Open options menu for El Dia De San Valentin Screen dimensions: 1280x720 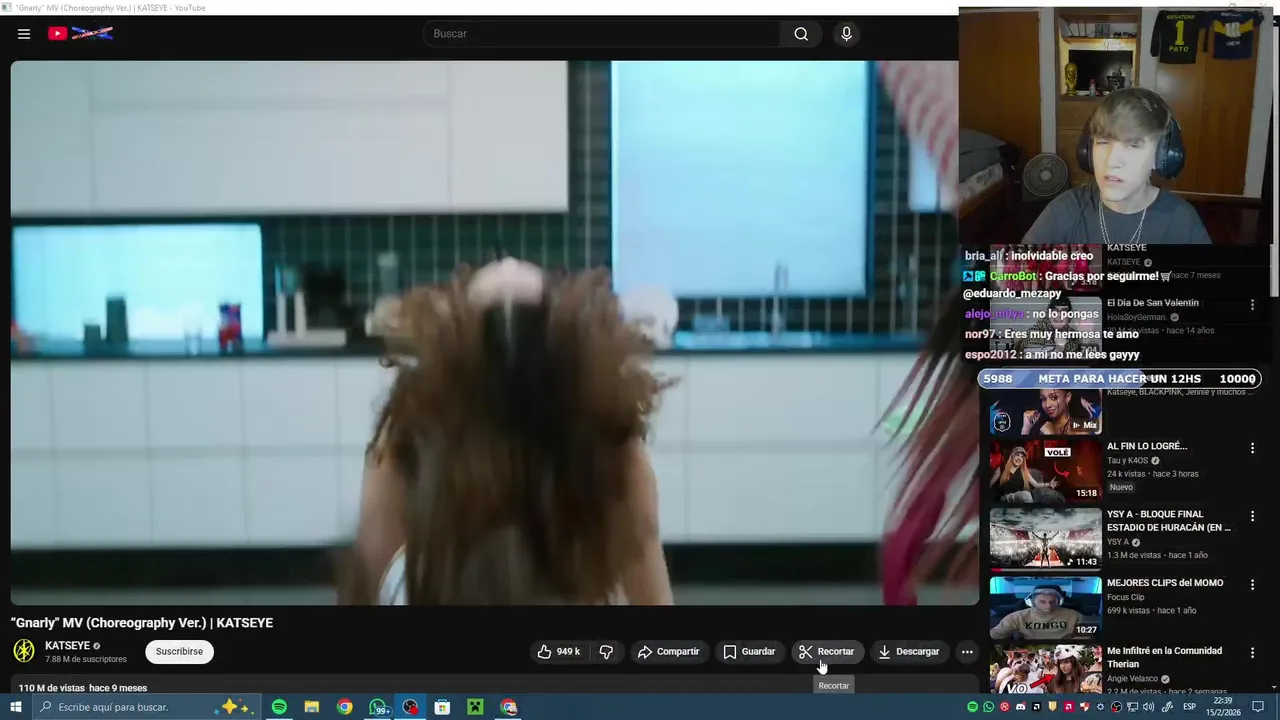point(1252,304)
